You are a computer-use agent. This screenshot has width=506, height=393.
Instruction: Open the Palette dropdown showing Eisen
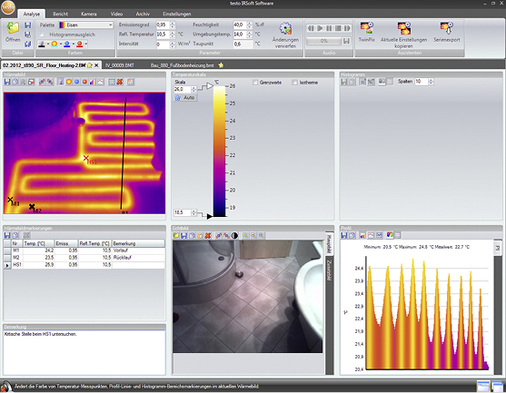[86, 25]
